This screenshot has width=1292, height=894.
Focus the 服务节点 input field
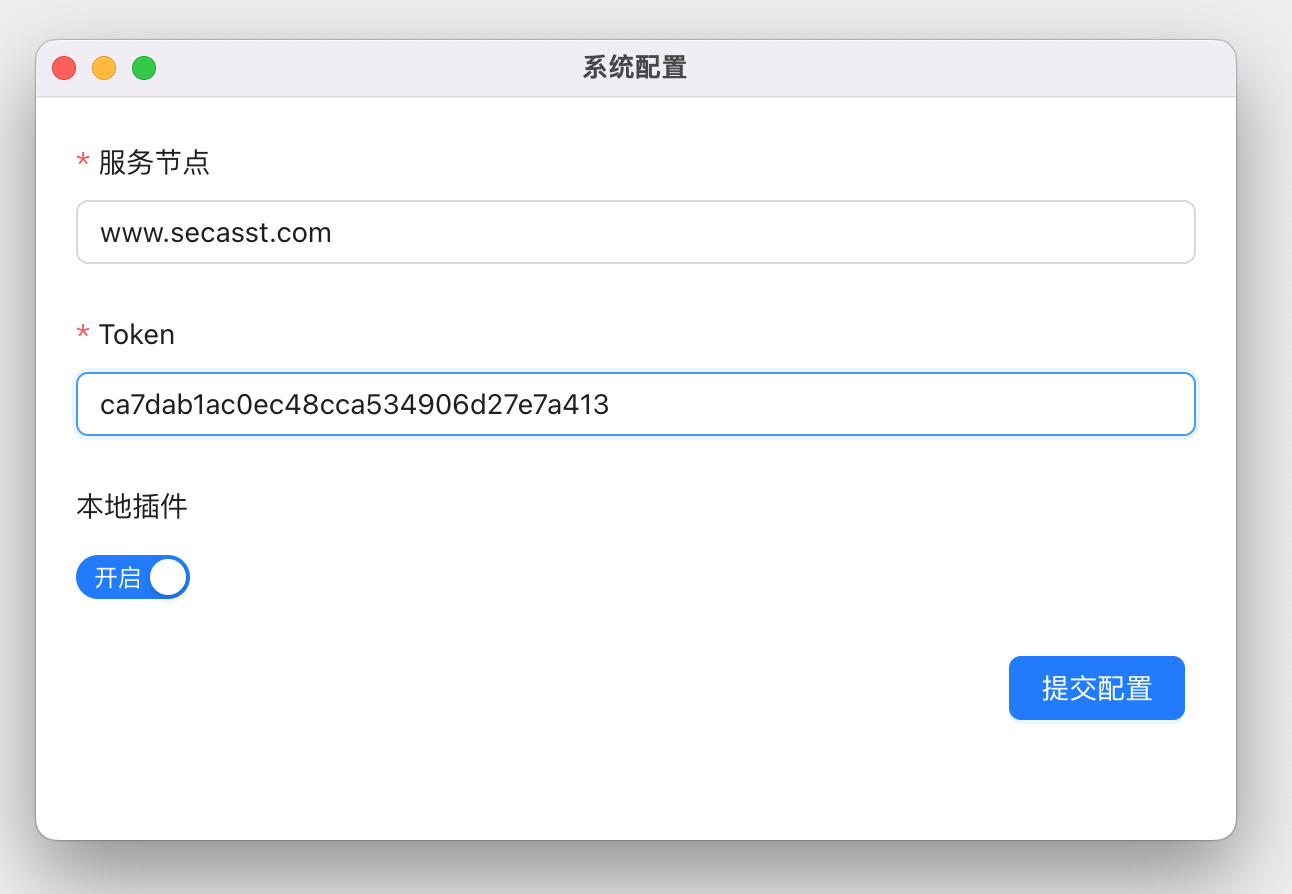[x=760, y=232]
